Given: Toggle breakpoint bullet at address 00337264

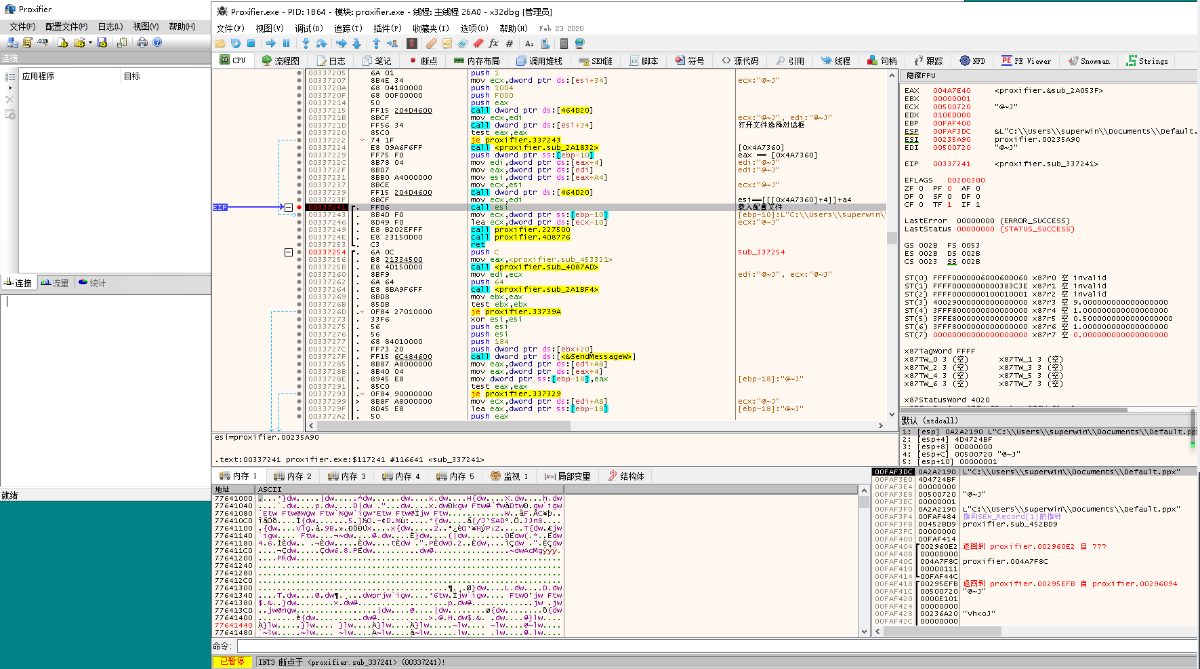Looking at the screenshot, I should click(299, 289).
